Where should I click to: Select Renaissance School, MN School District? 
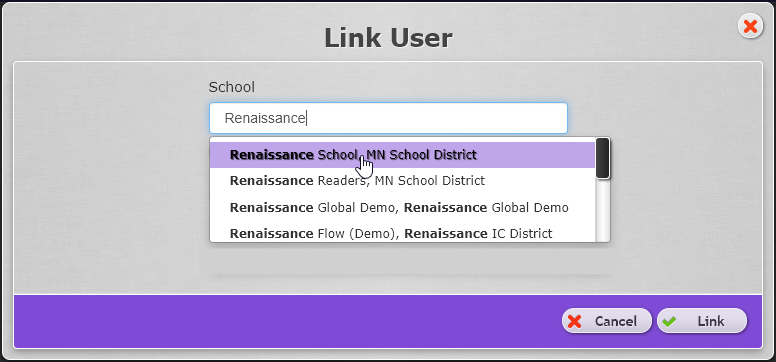(x=402, y=155)
